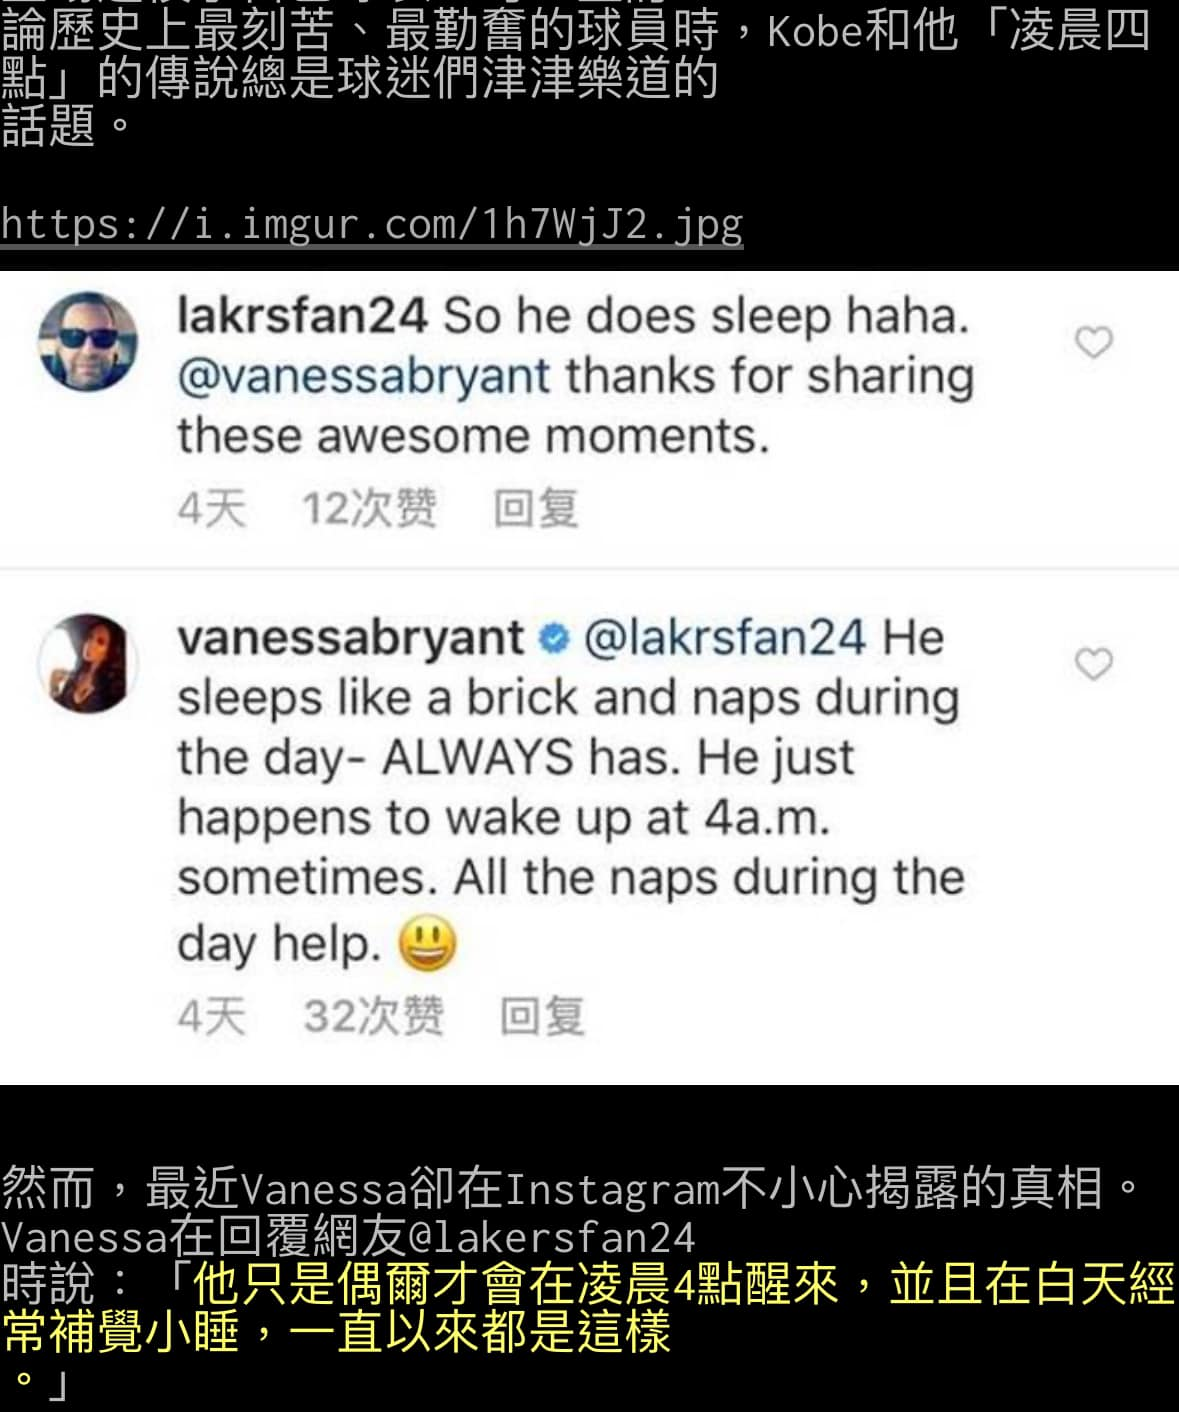Tap the @lakrsfan24 mention in Vanessa's reply
The width and height of the screenshot is (1179, 1412).
click(x=724, y=638)
